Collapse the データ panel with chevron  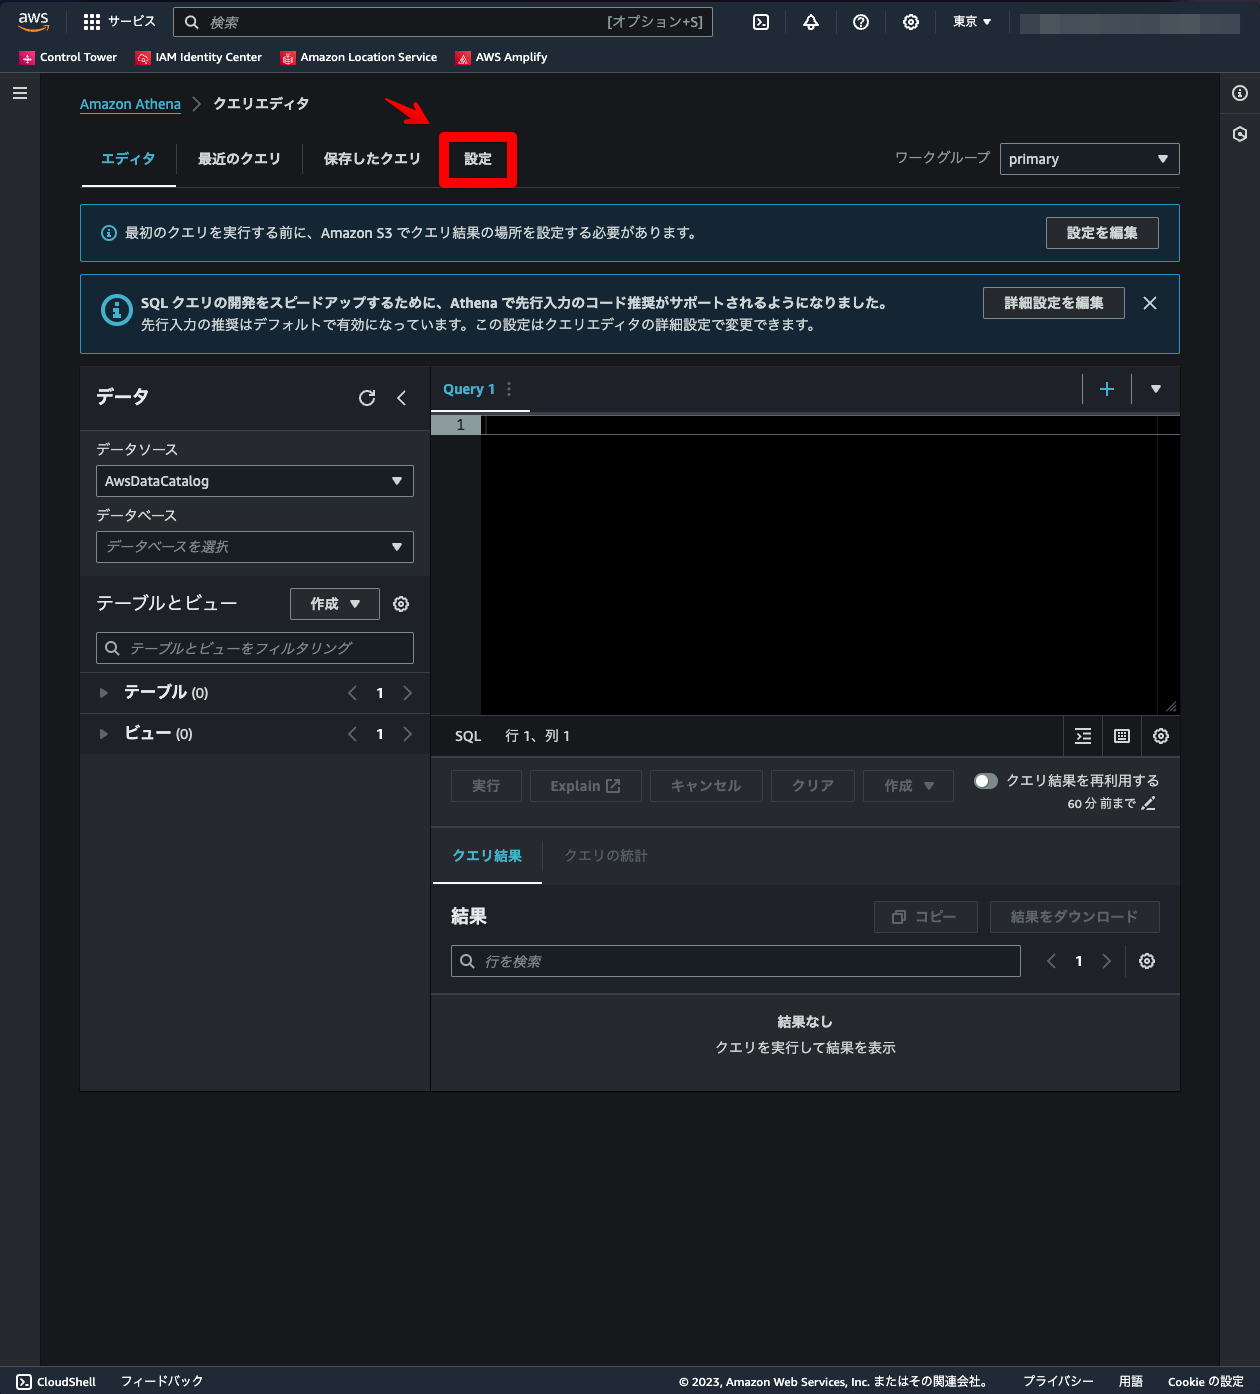point(401,398)
